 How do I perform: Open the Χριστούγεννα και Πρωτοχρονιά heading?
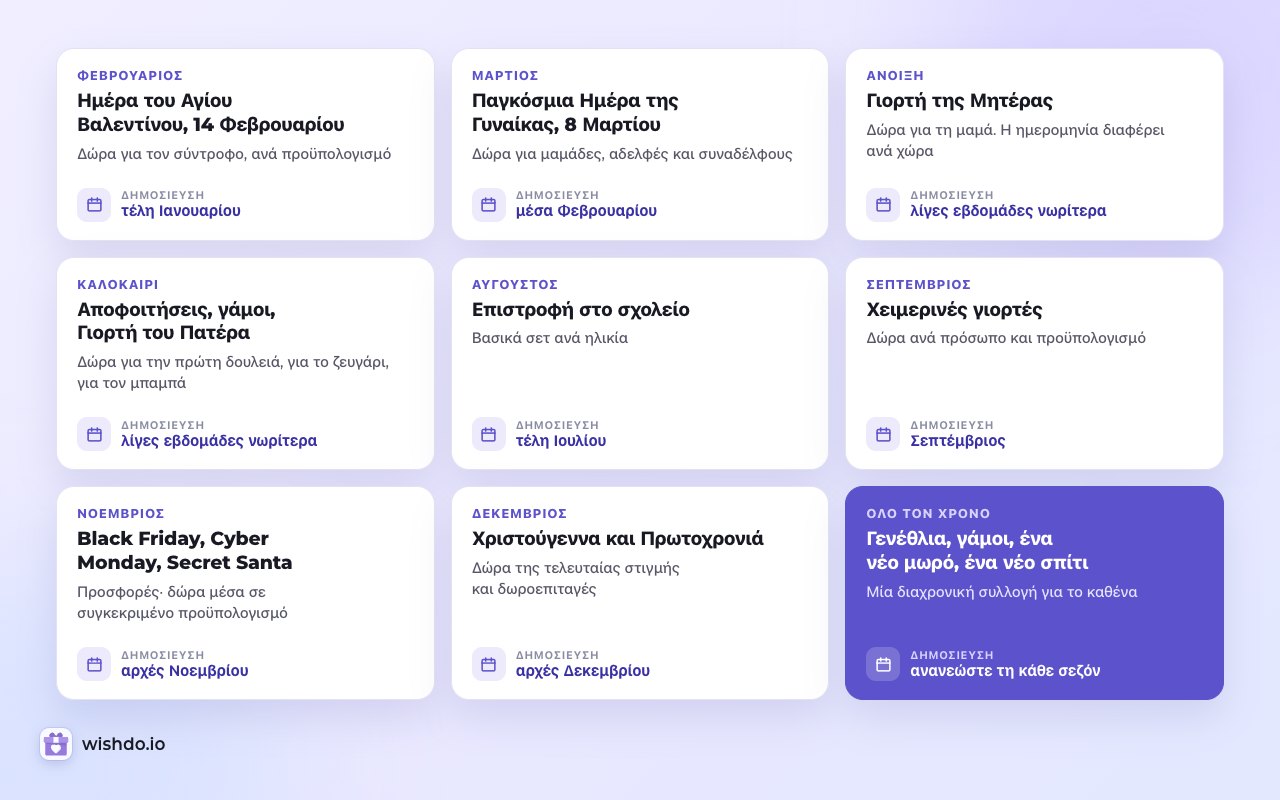click(x=618, y=539)
